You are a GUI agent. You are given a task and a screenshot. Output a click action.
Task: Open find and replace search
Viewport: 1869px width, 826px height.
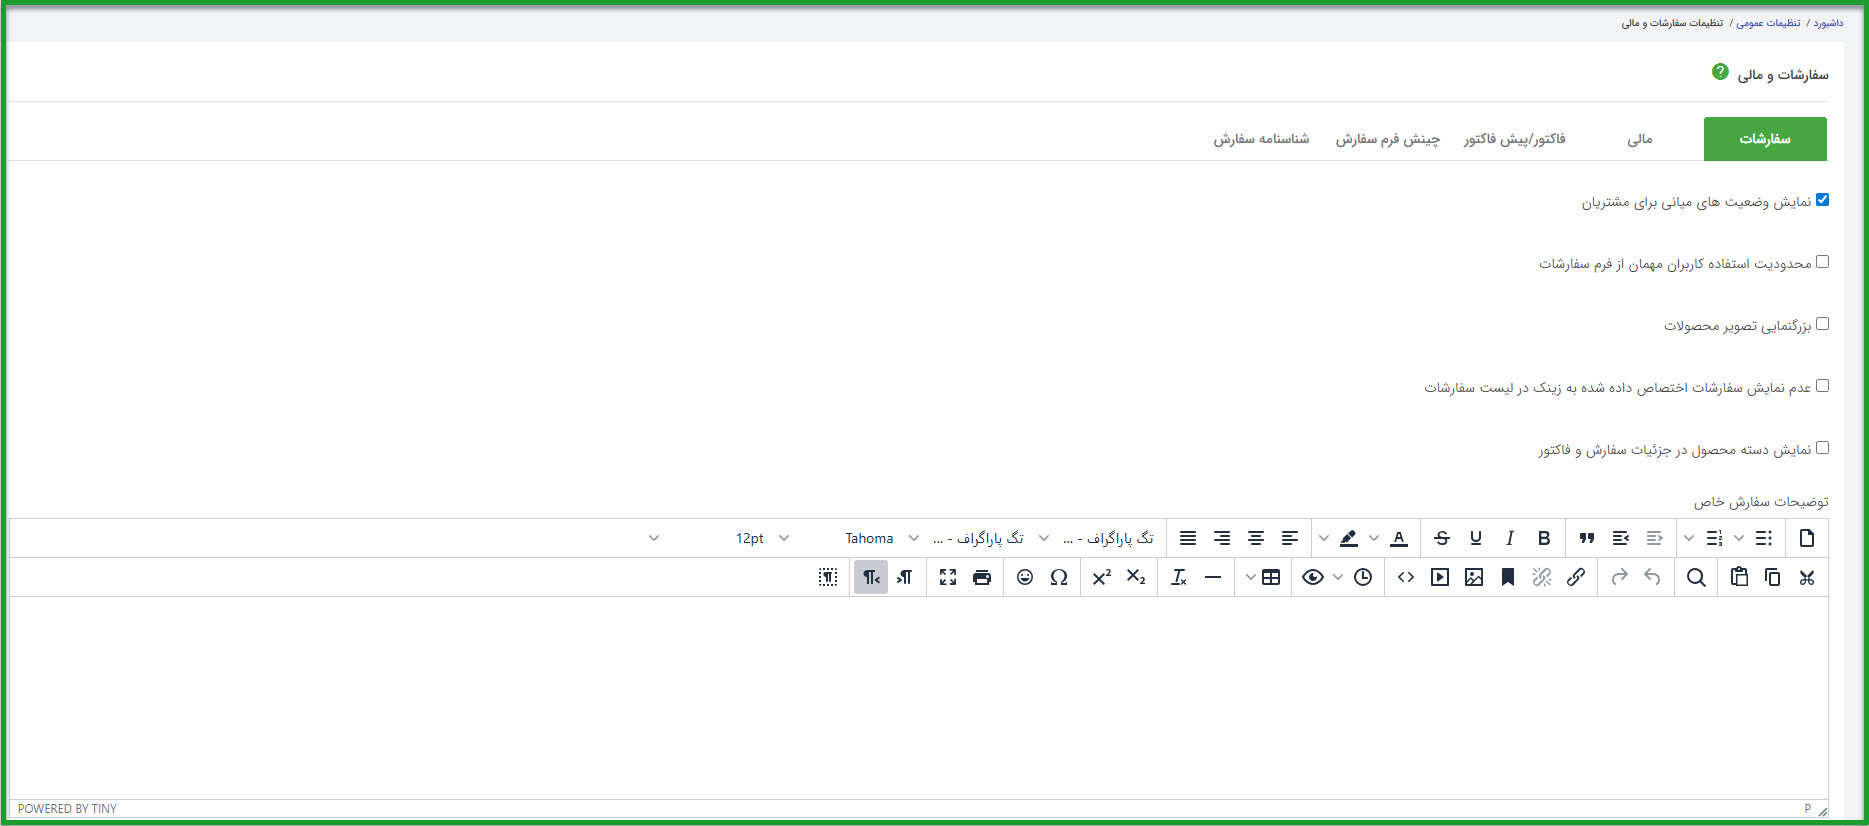pyautogui.click(x=1696, y=577)
